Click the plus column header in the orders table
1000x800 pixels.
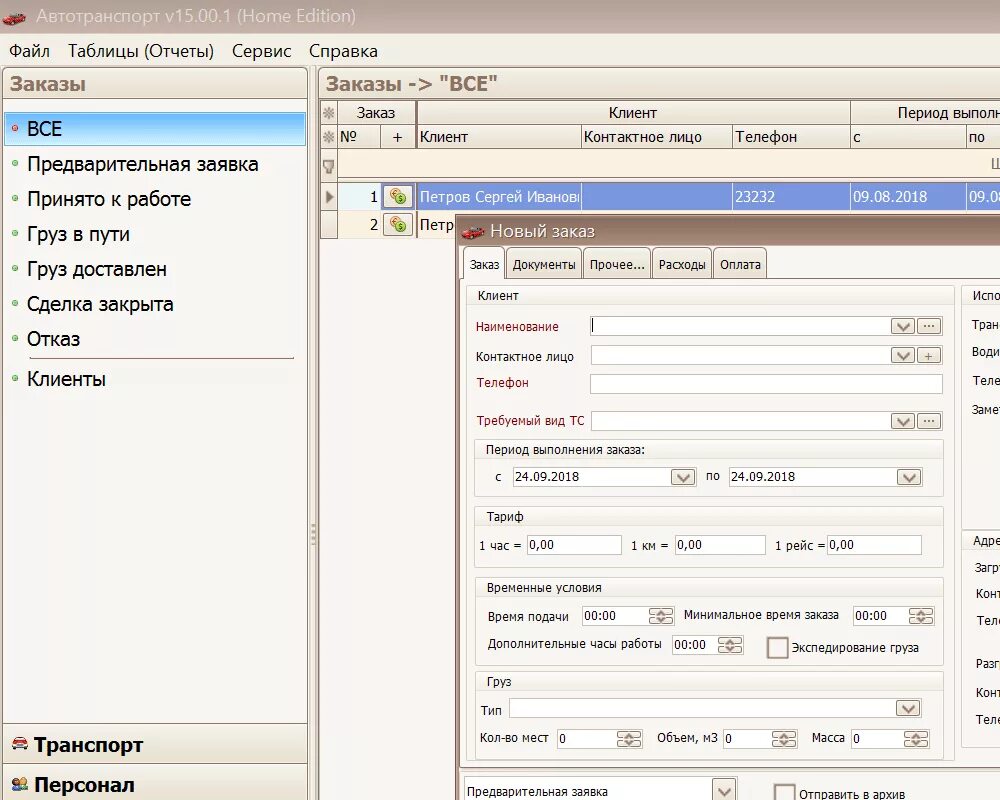click(x=397, y=137)
